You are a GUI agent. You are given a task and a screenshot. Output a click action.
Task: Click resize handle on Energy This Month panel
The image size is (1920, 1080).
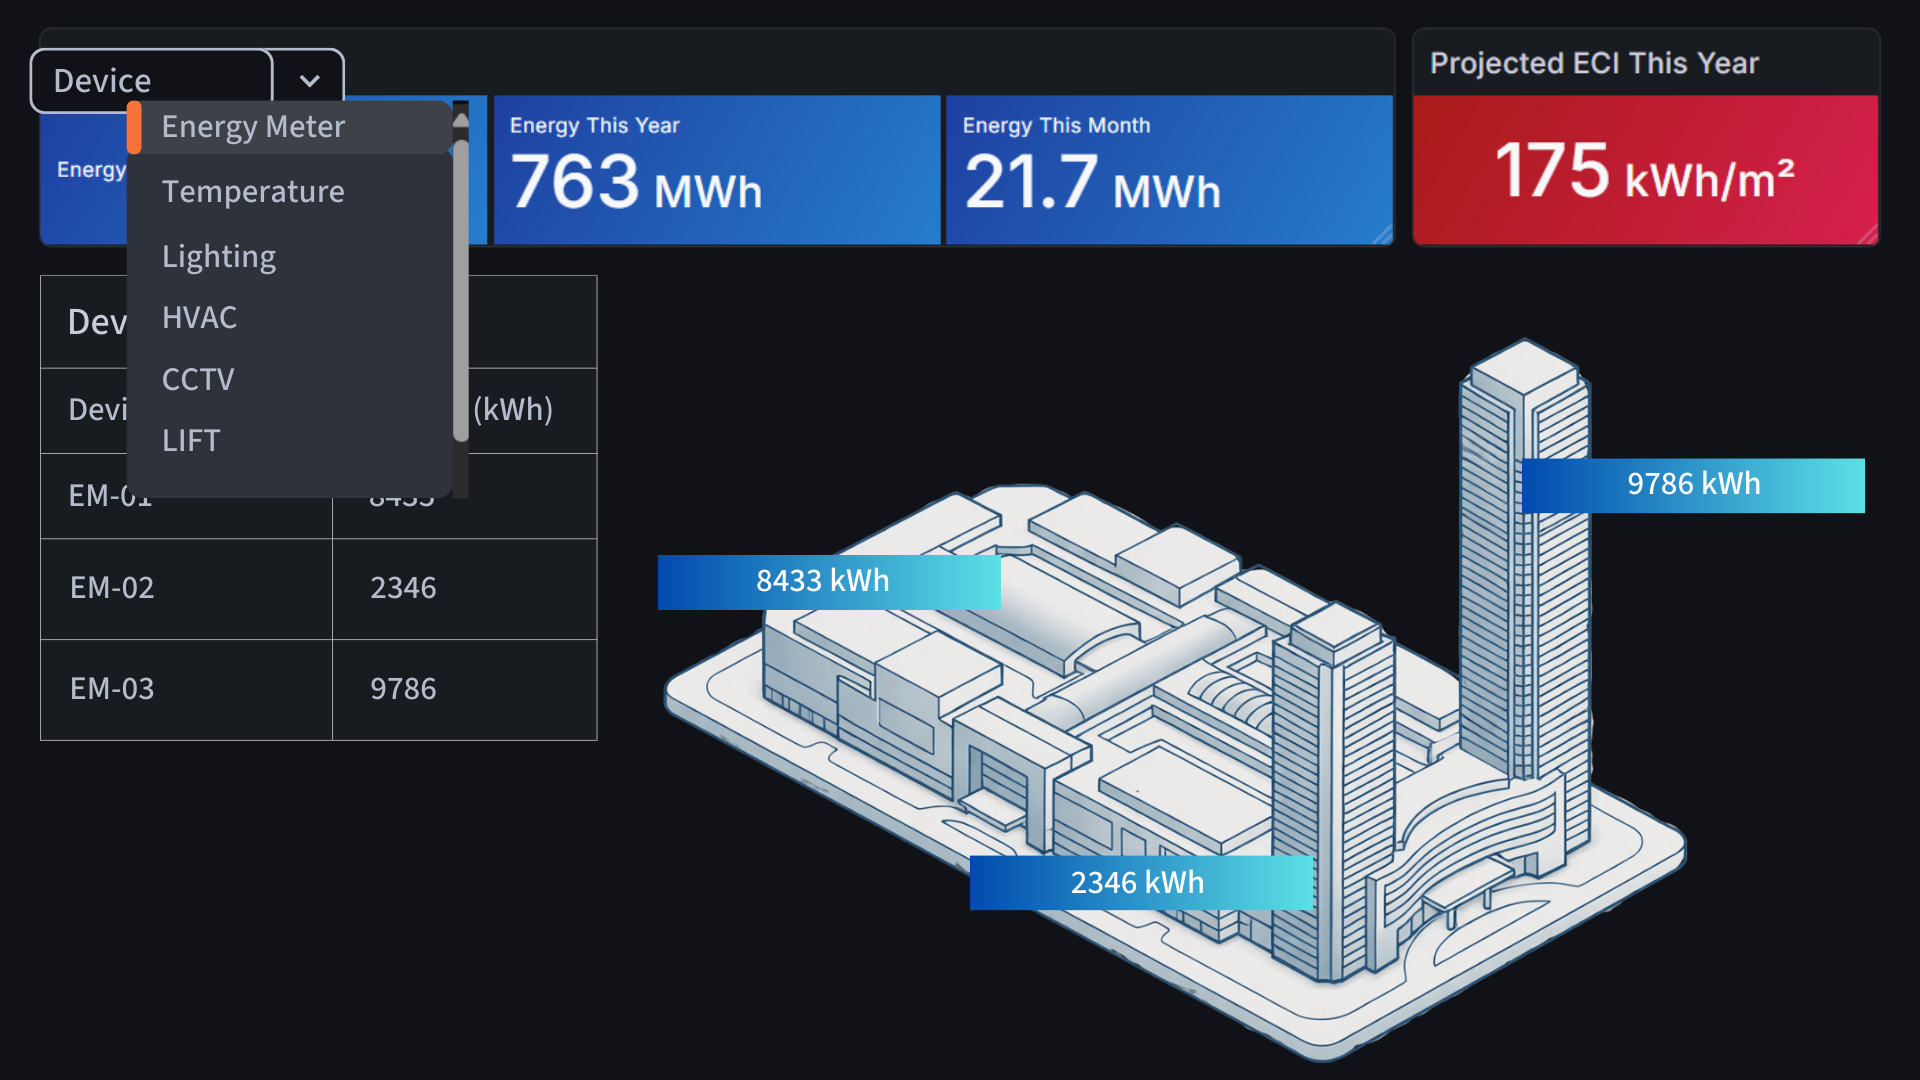[x=1383, y=235]
